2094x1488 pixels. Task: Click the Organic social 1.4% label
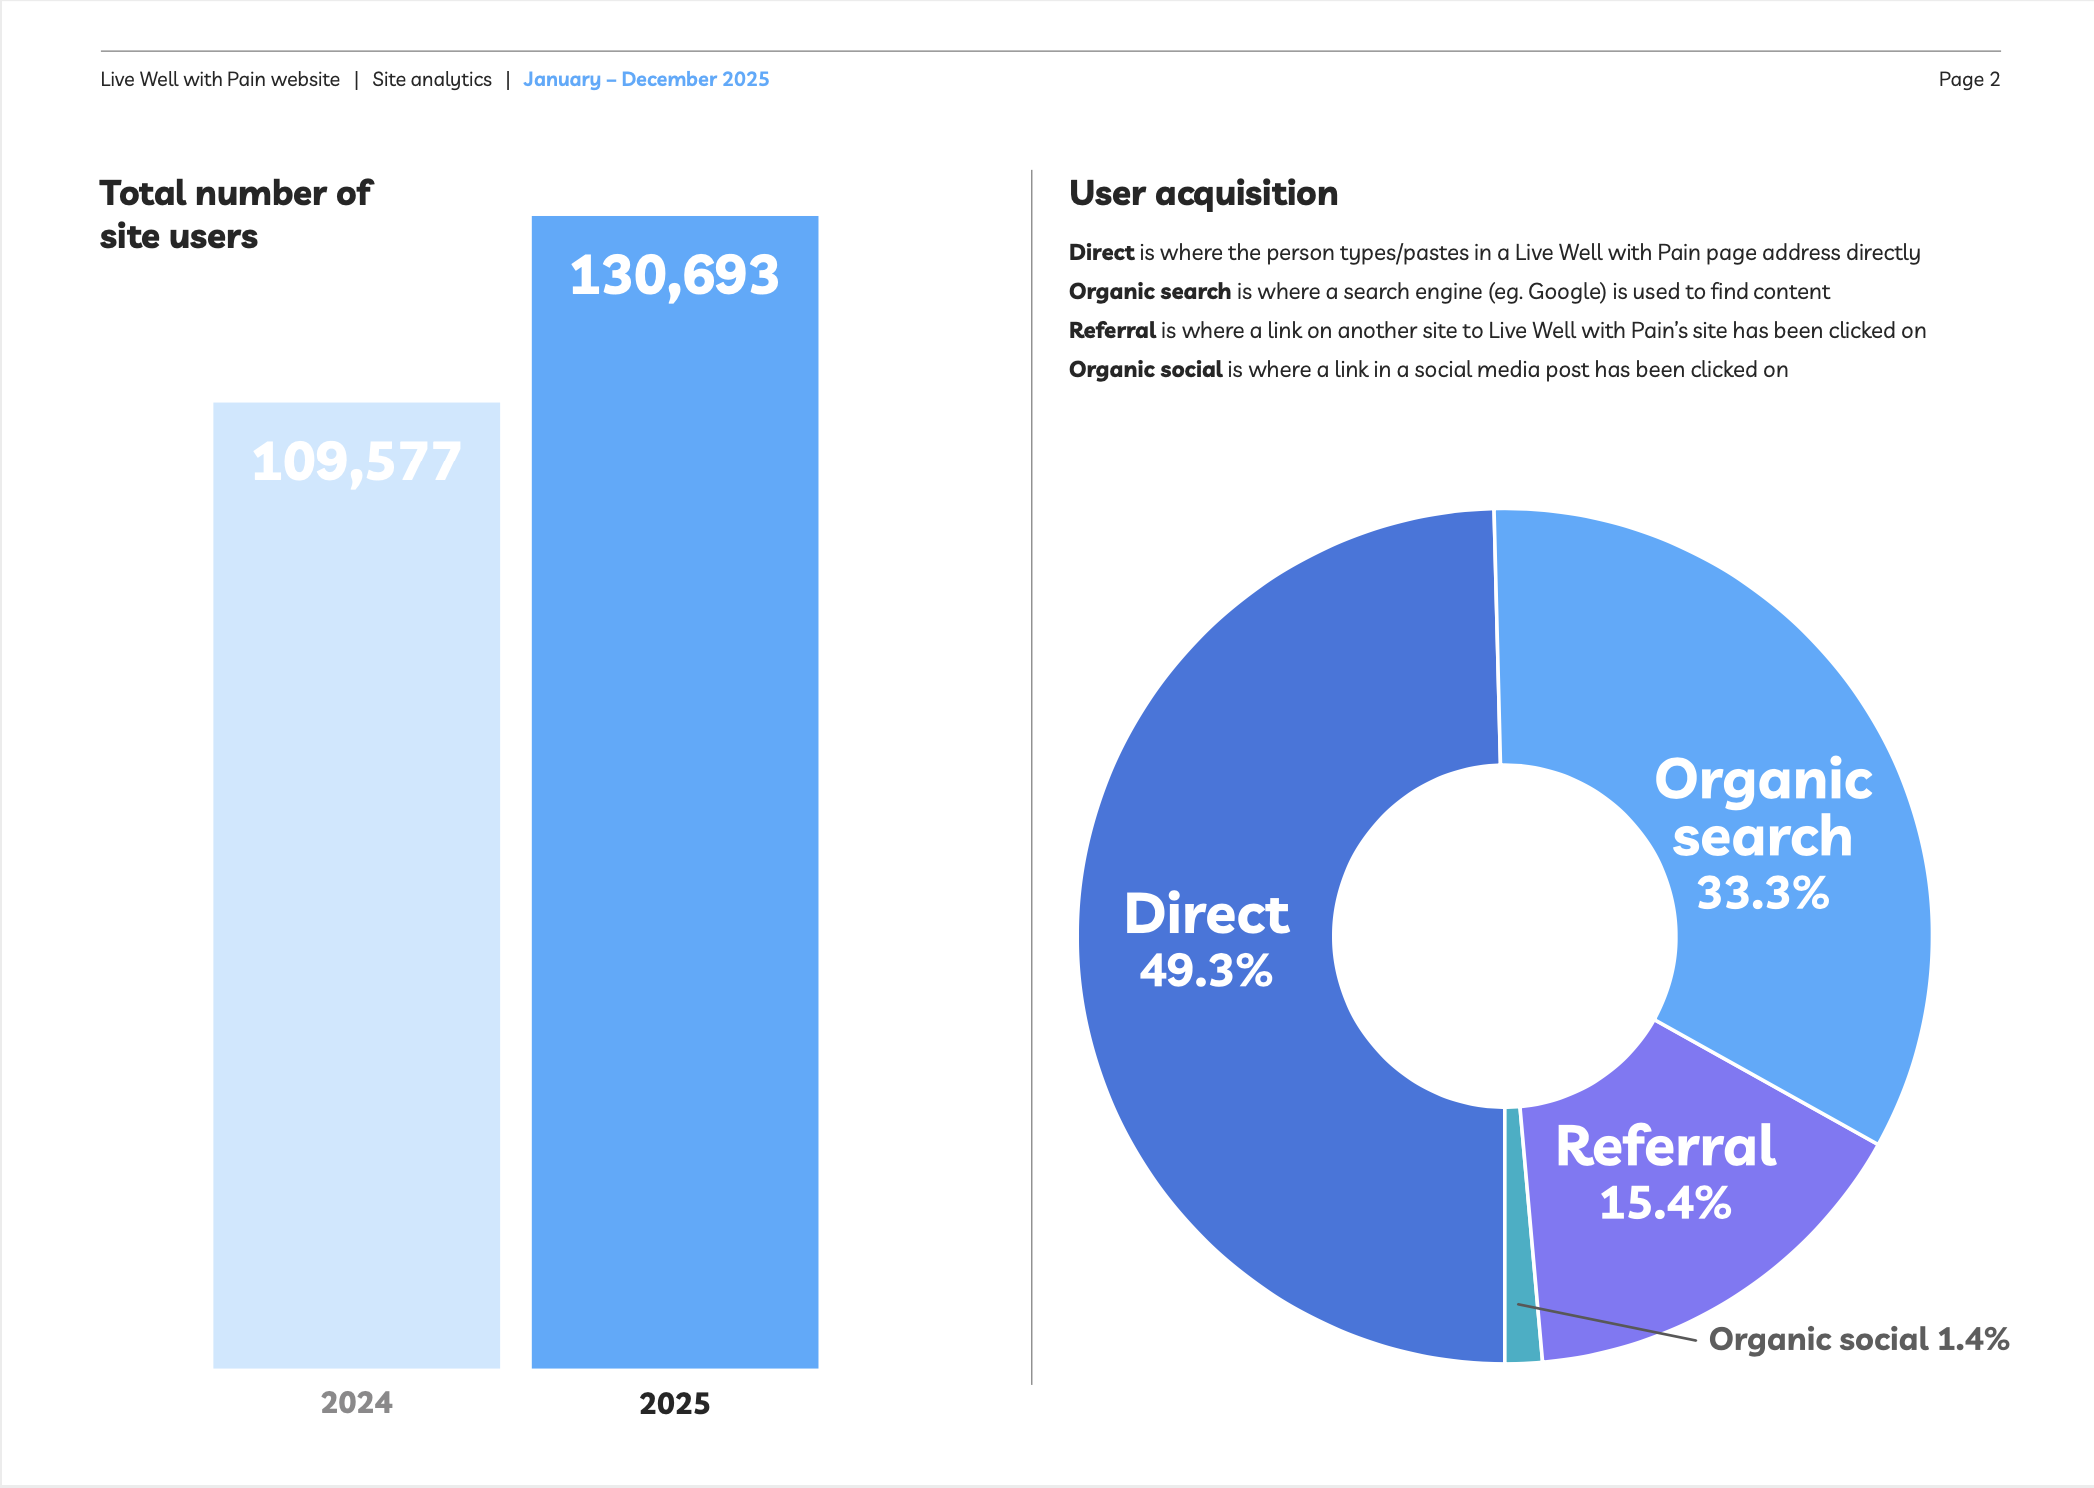click(1858, 1339)
